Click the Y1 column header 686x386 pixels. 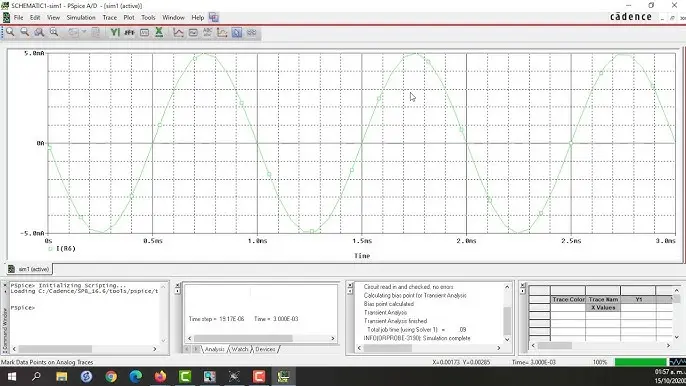pos(639,299)
